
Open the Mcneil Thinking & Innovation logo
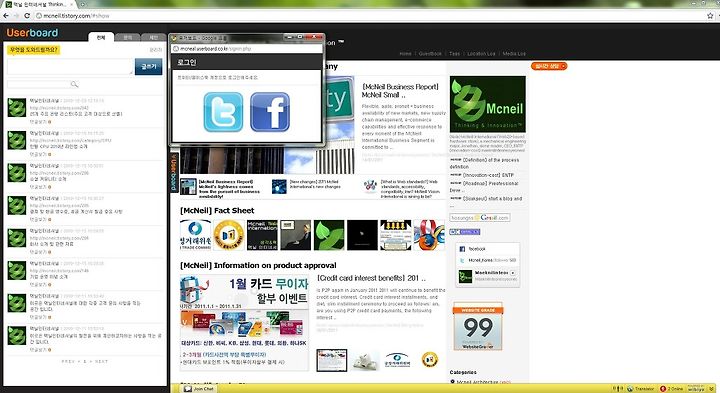coord(488,104)
